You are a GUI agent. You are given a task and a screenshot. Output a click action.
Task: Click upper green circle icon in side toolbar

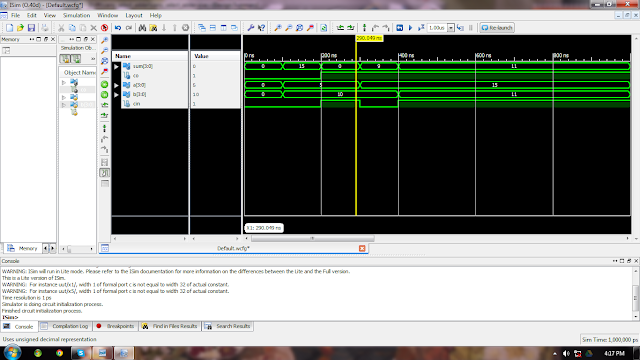104,84
